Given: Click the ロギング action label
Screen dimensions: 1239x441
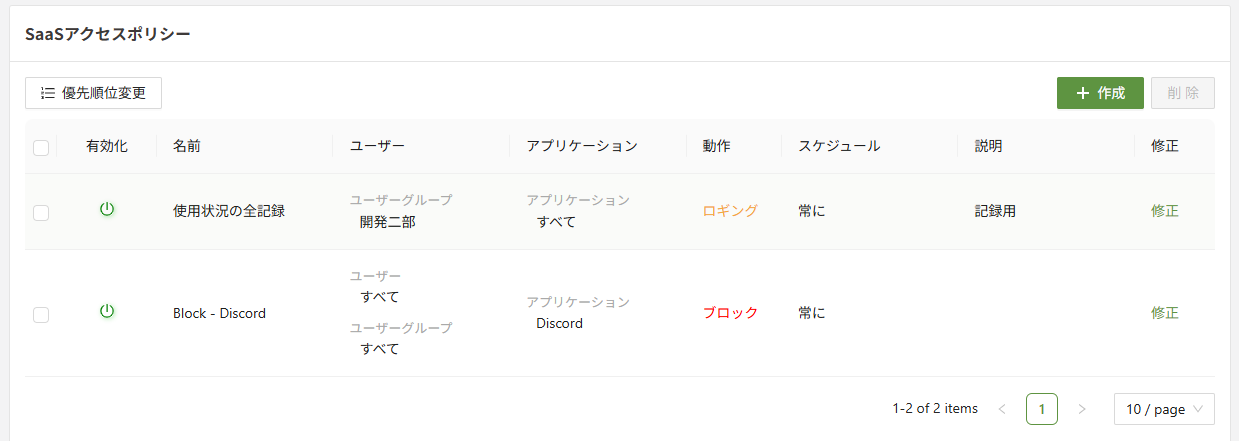Looking at the screenshot, I should point(730,211).
